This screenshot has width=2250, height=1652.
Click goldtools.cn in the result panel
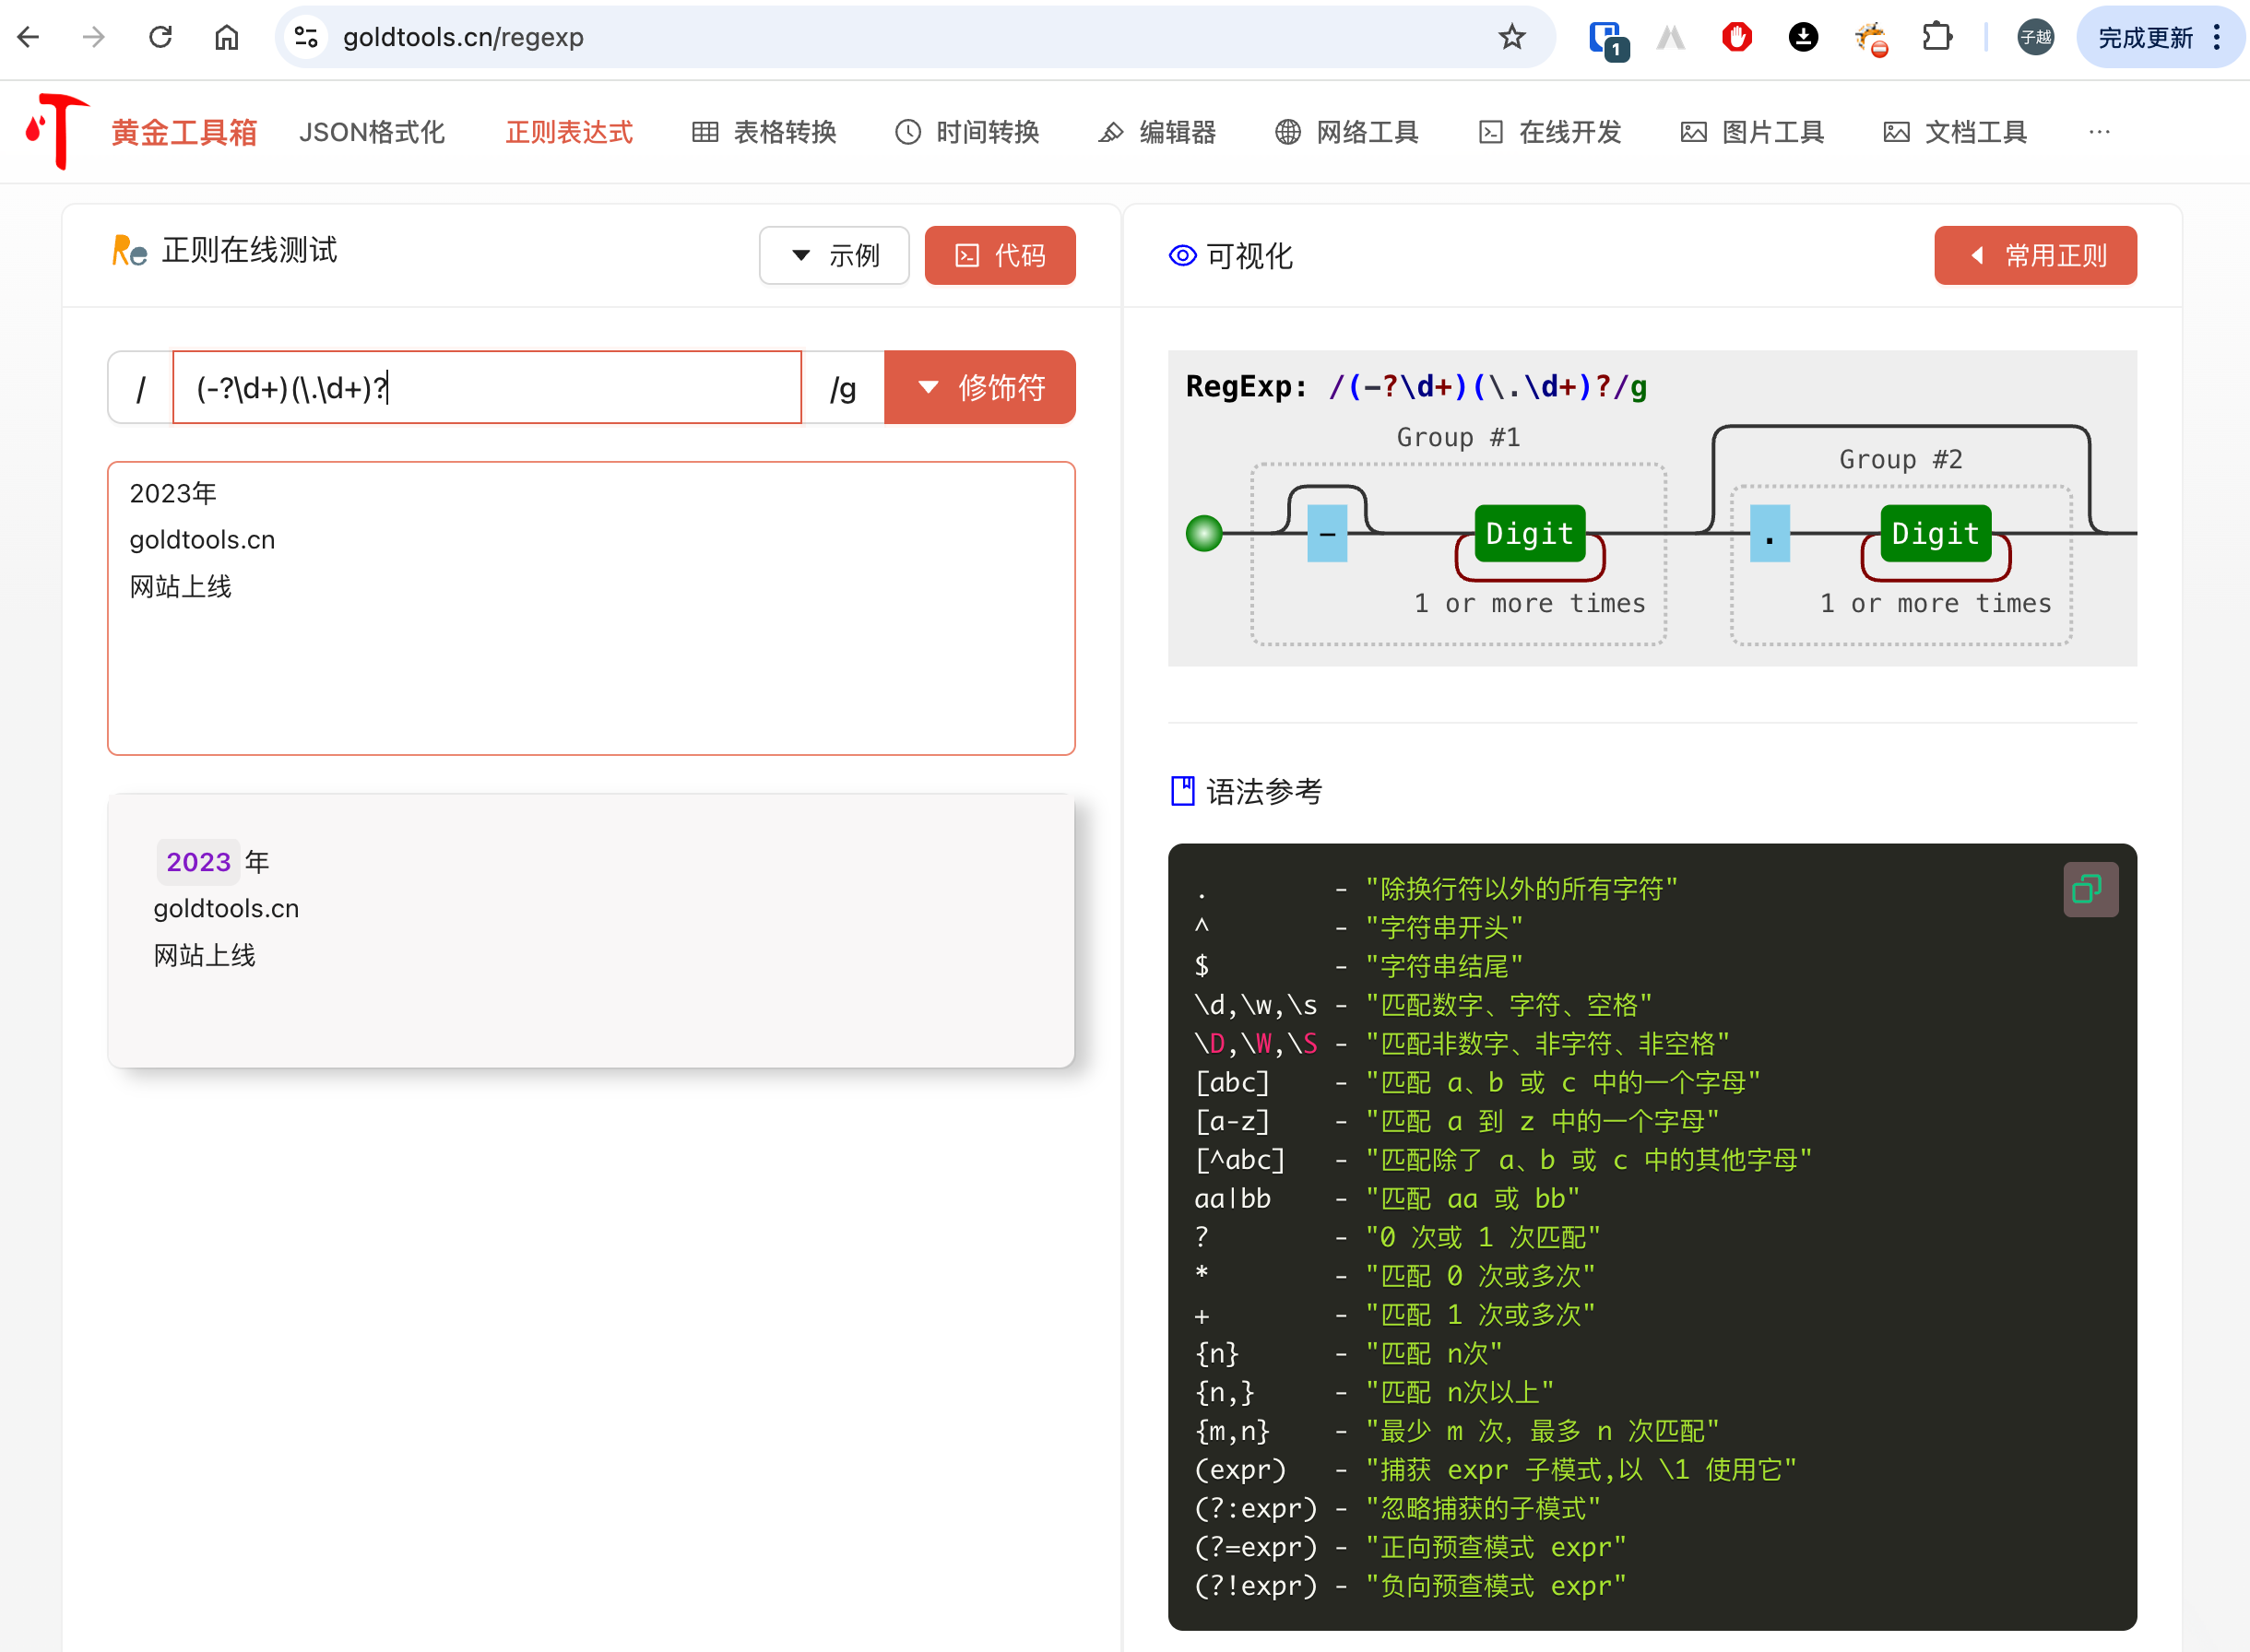tap(226, 908)
